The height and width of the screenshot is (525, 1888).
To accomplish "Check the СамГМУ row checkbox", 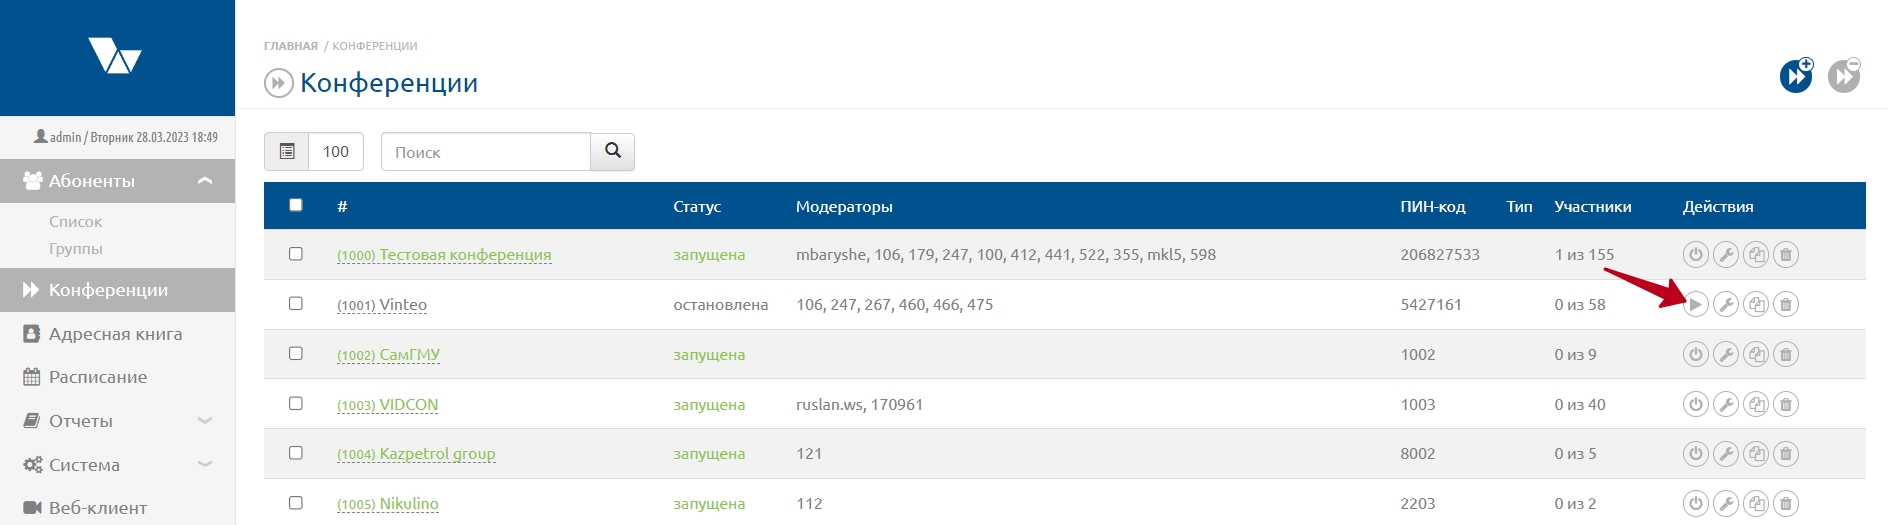I will 295,353.
